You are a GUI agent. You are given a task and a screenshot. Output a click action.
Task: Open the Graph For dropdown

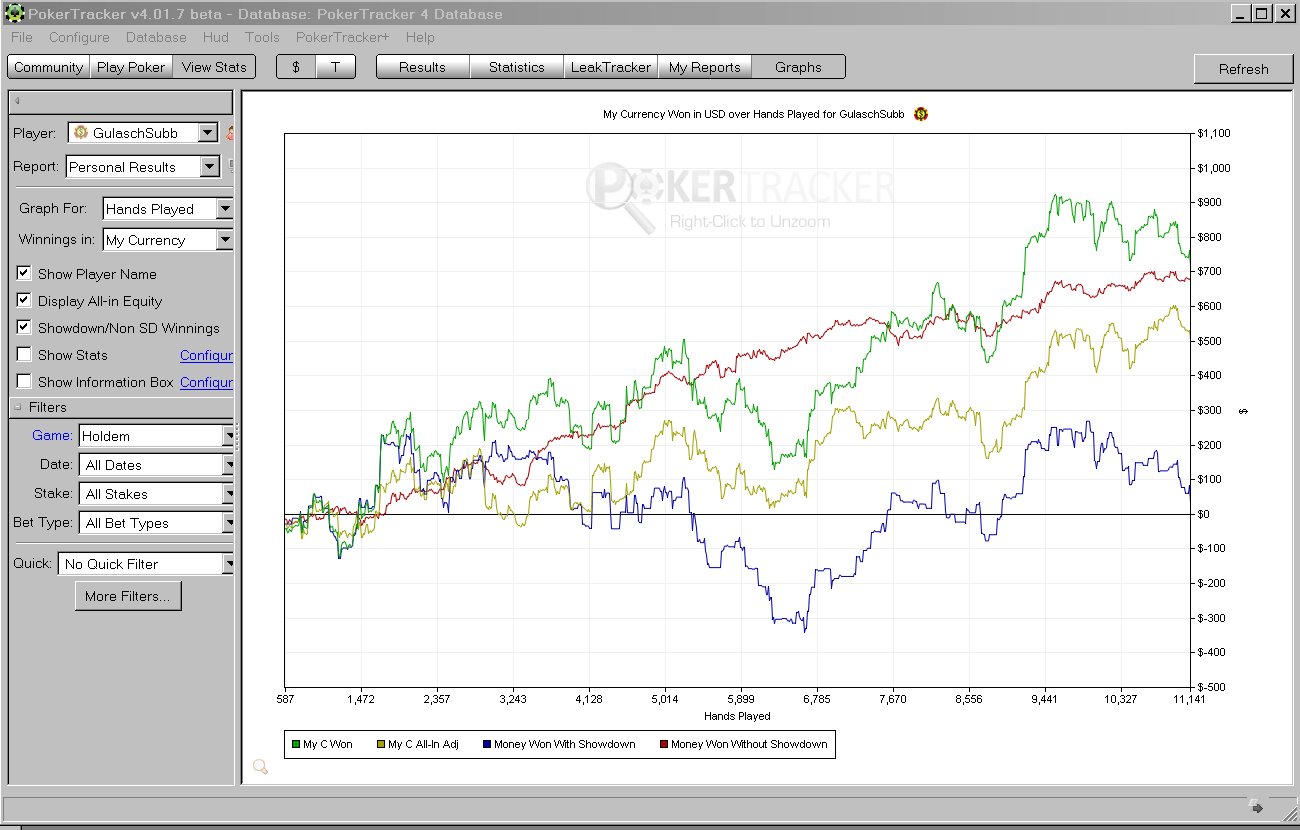click(224, 209)
